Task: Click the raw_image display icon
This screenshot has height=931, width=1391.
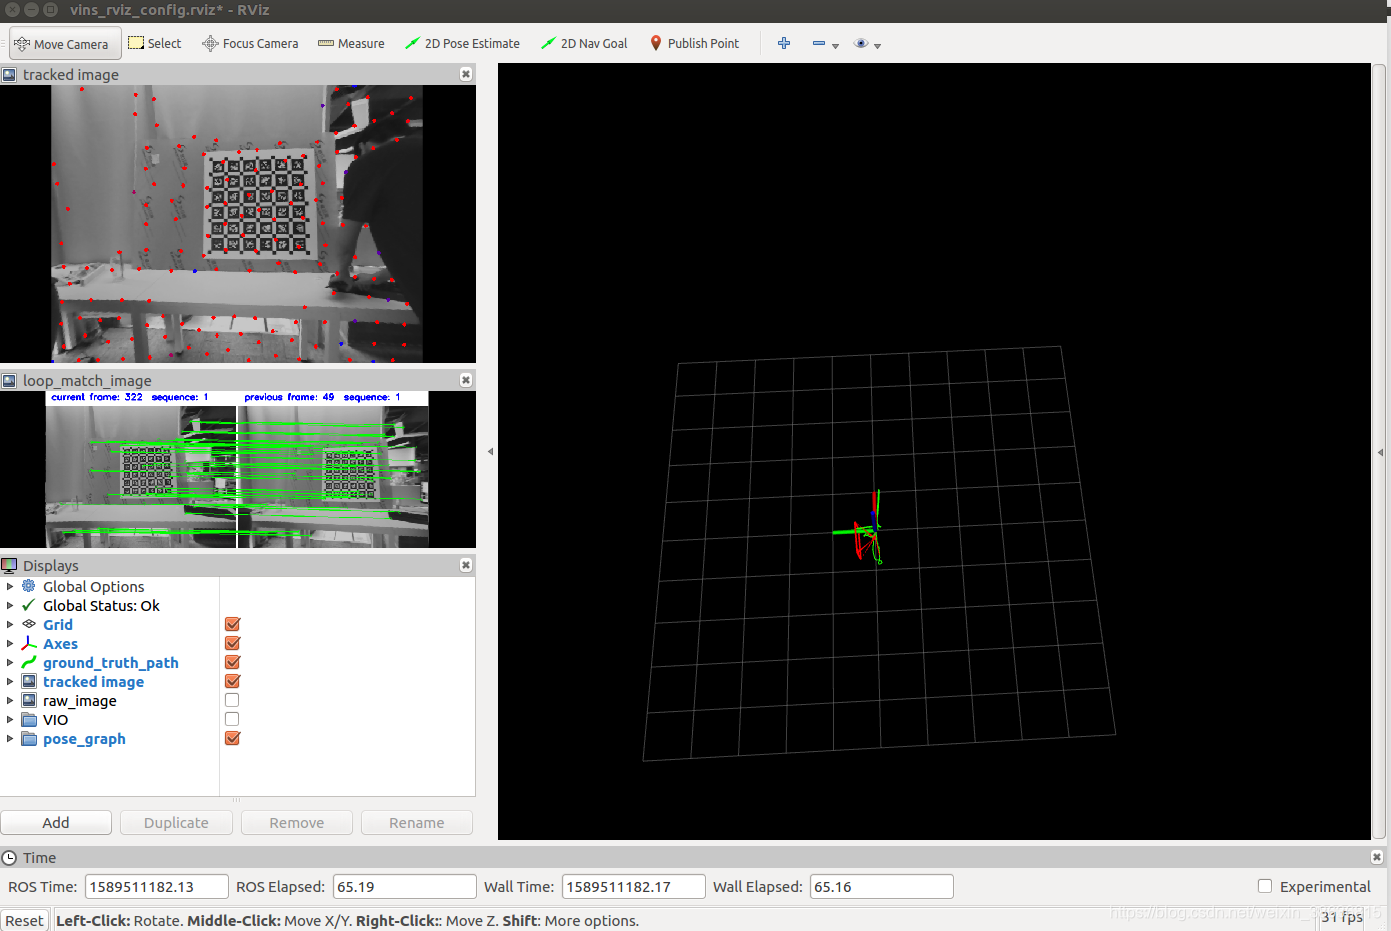Action: click(29, 700)
